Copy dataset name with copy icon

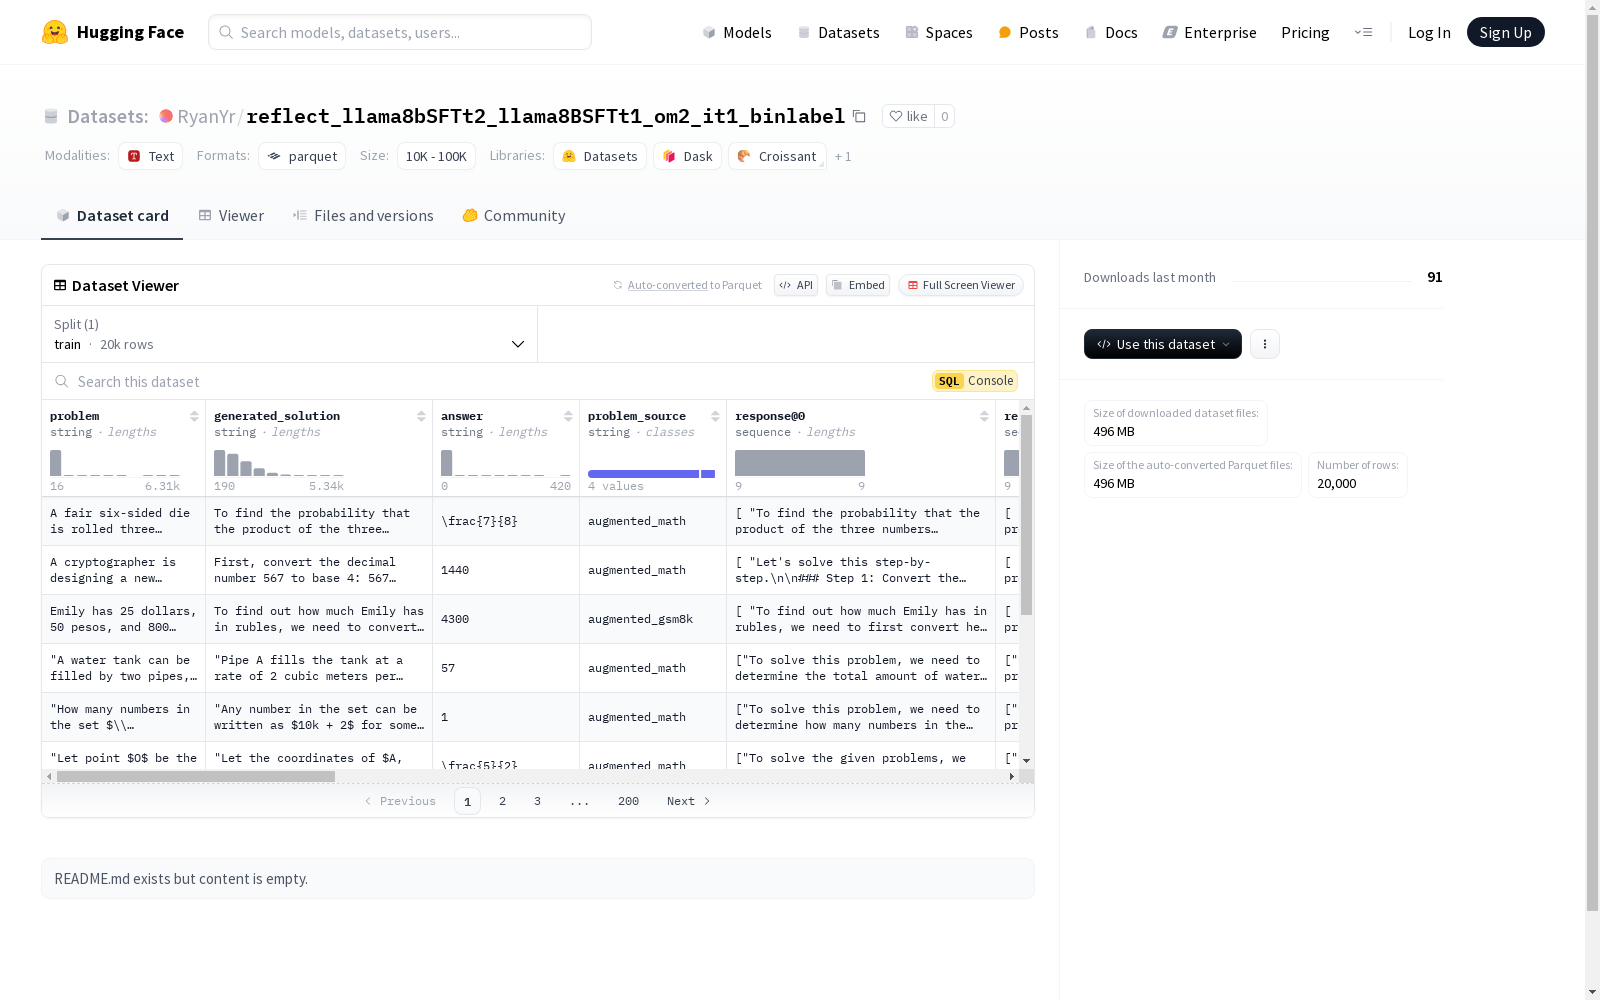click(x=859, y=116)
